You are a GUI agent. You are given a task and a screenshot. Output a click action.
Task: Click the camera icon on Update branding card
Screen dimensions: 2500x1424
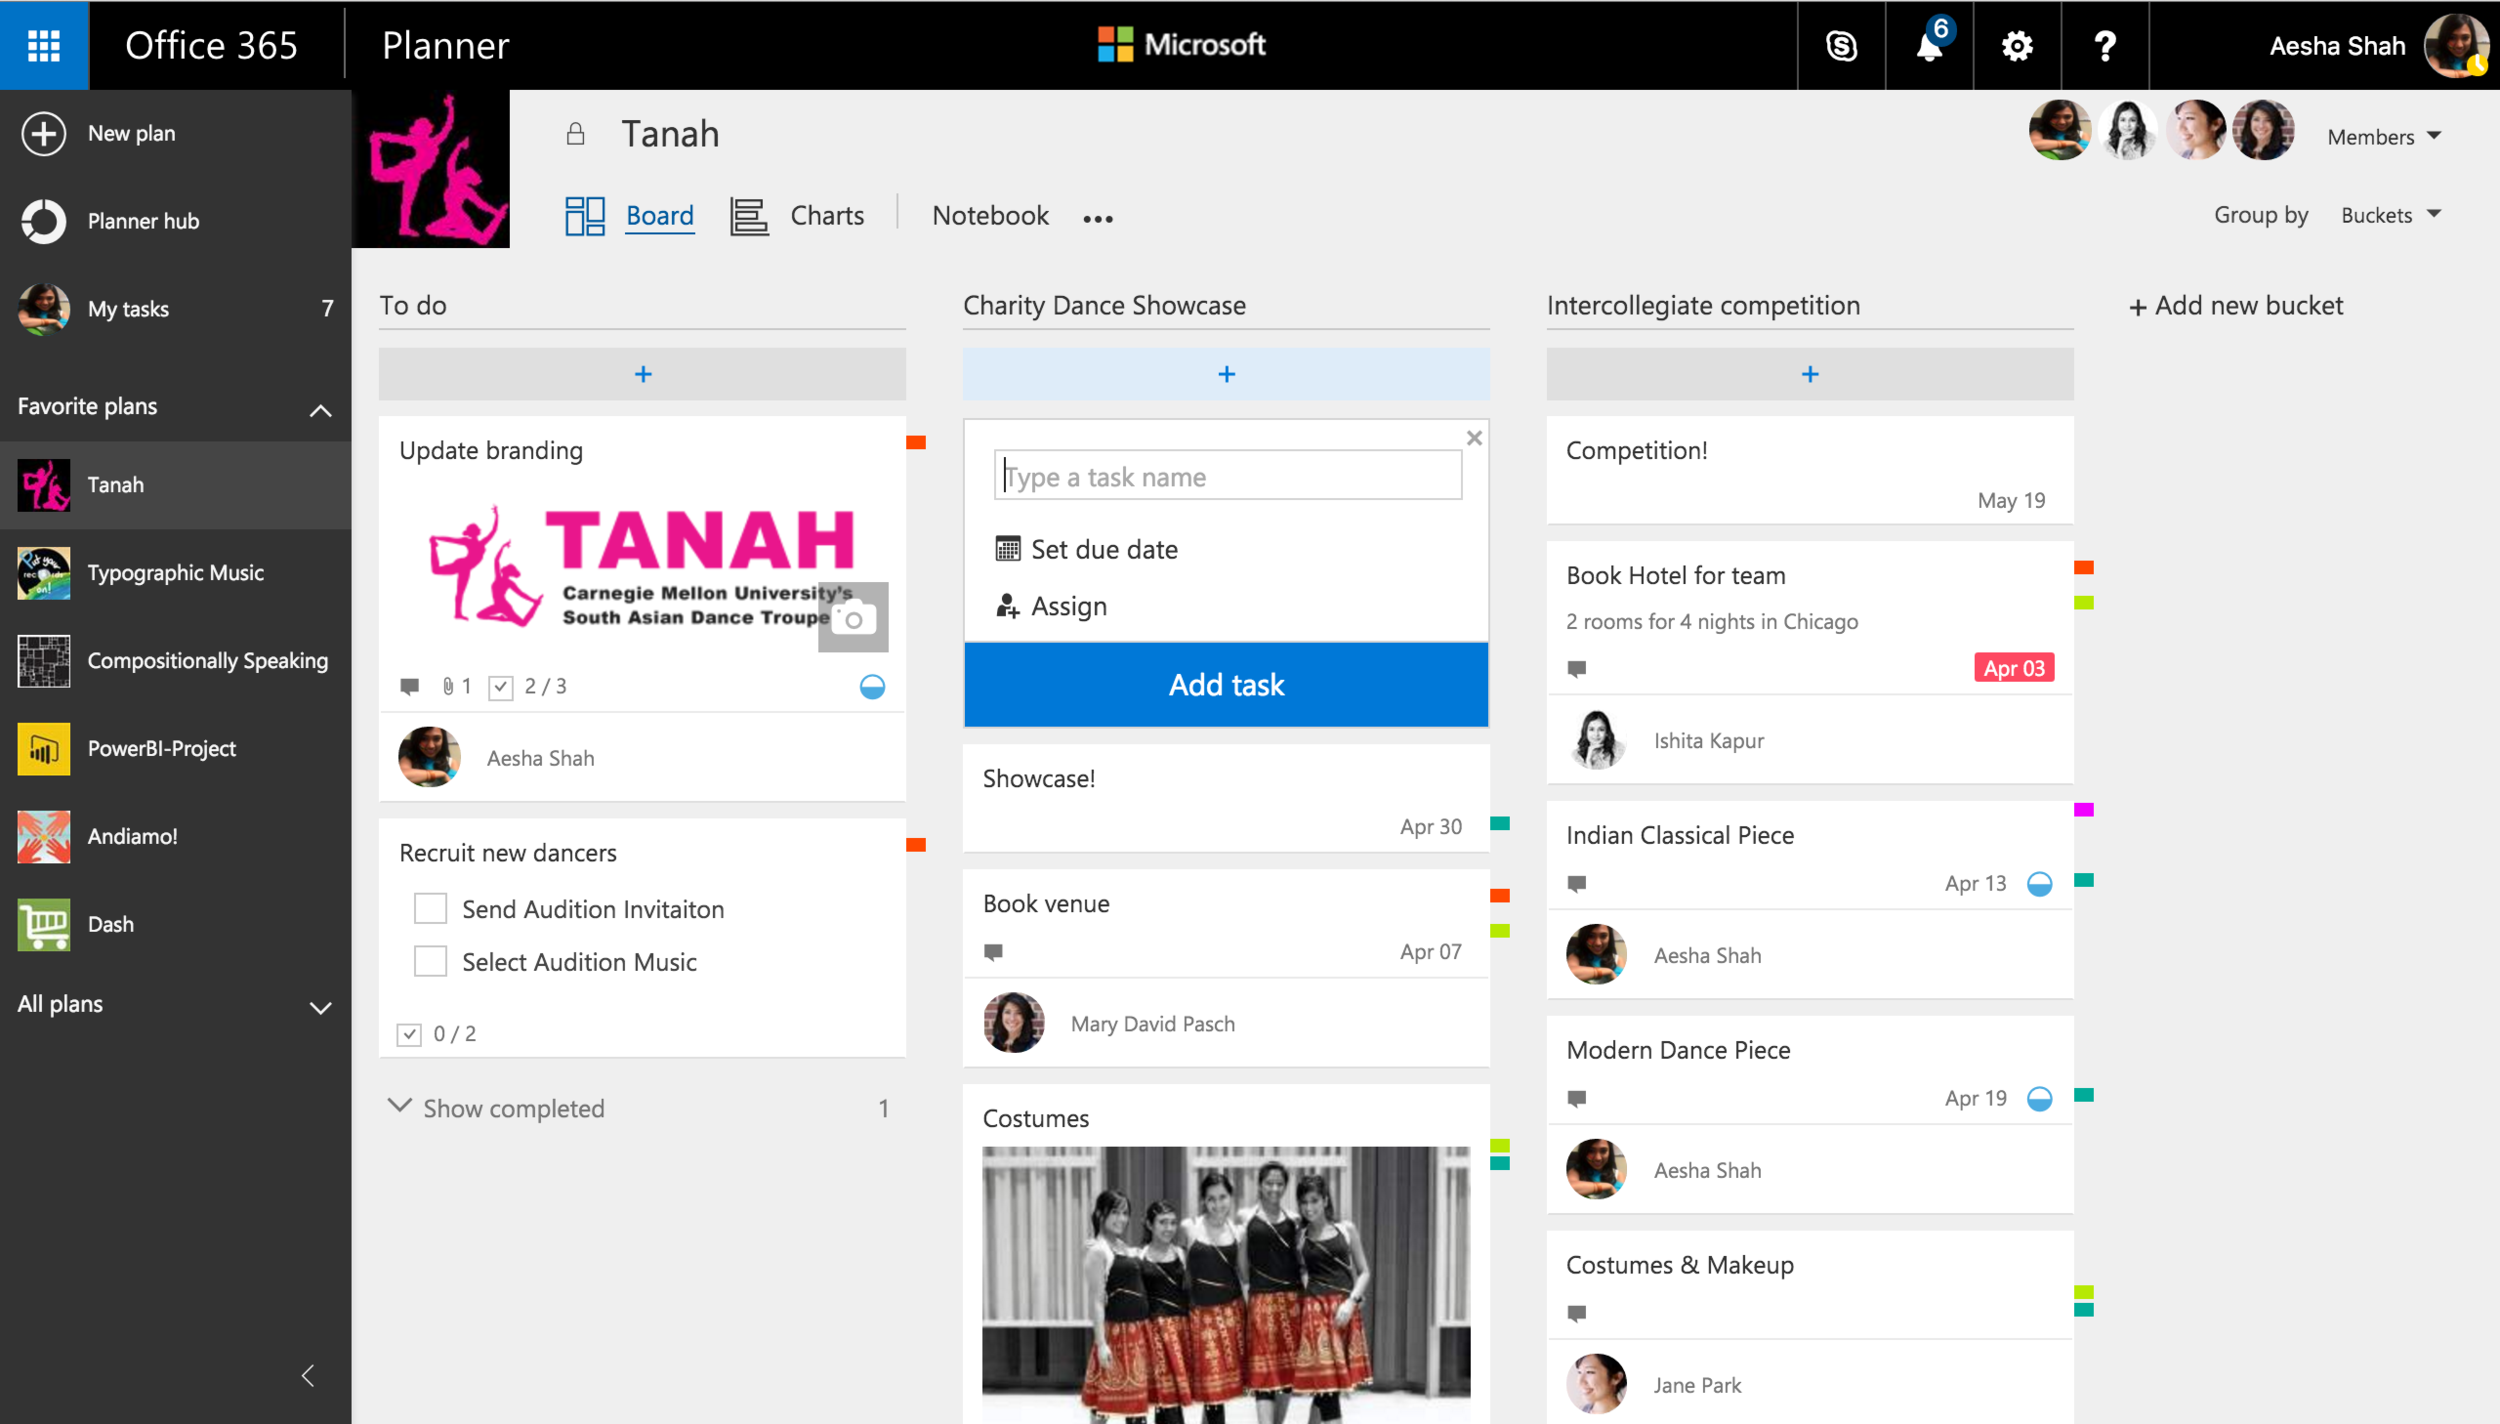853,618
